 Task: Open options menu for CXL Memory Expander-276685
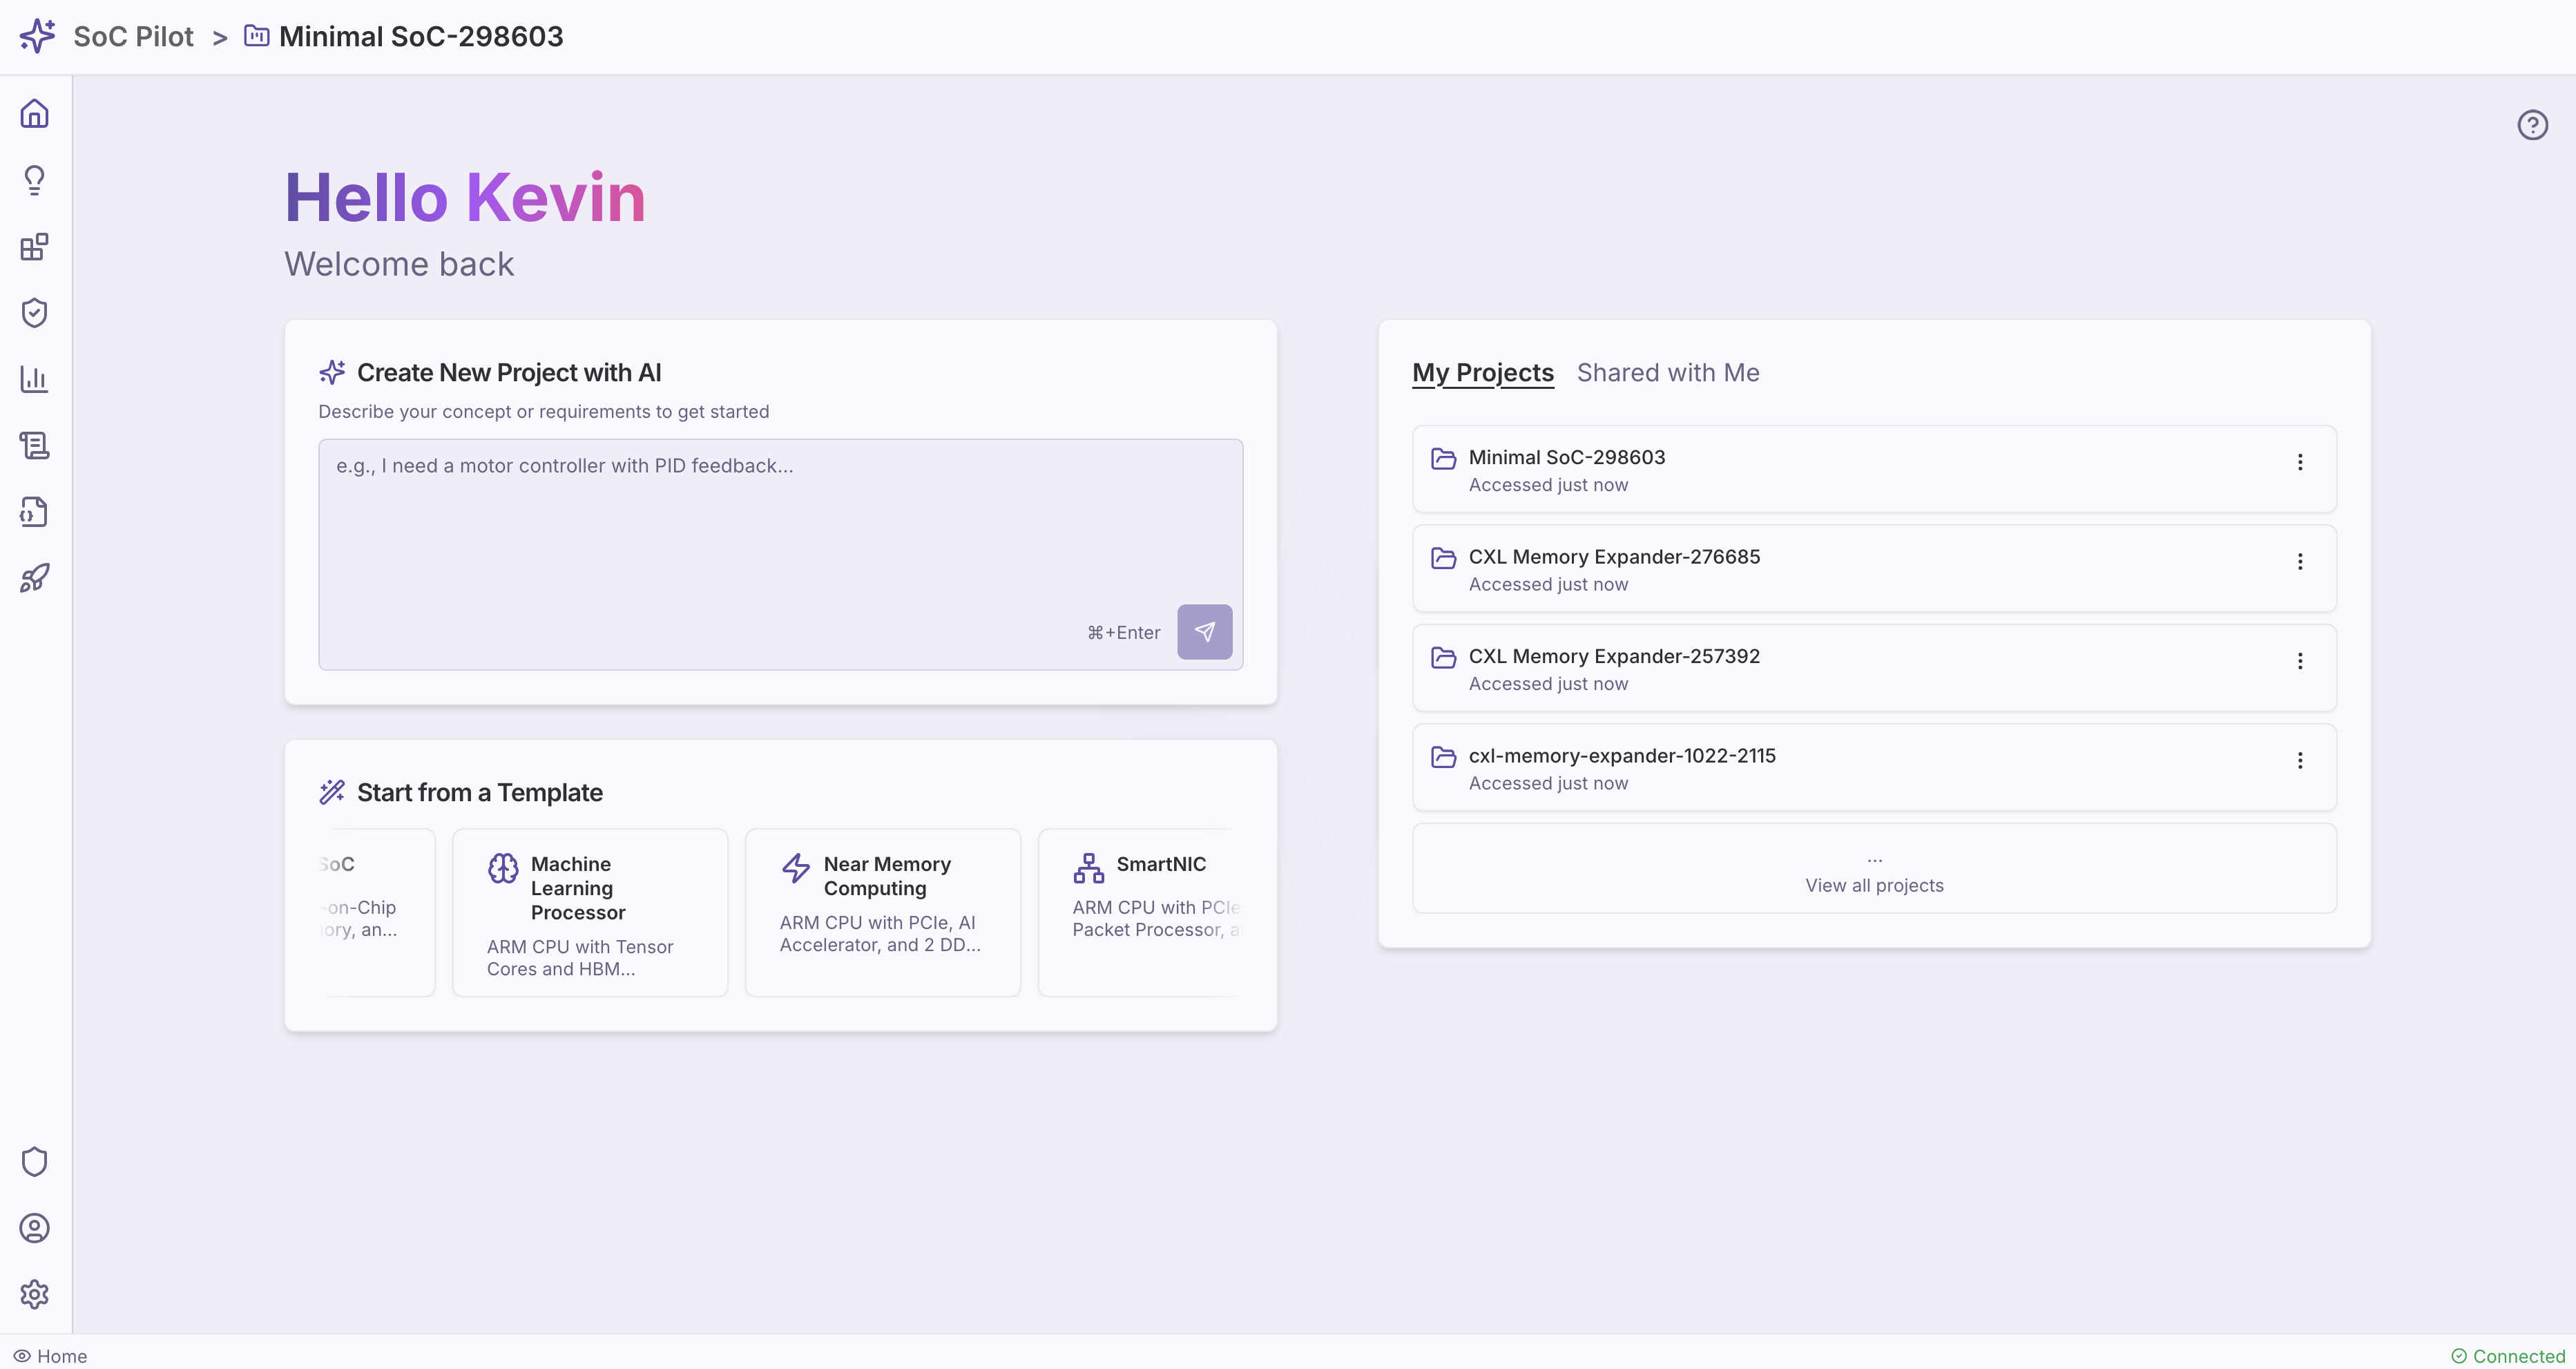(x=2300, y=562)
